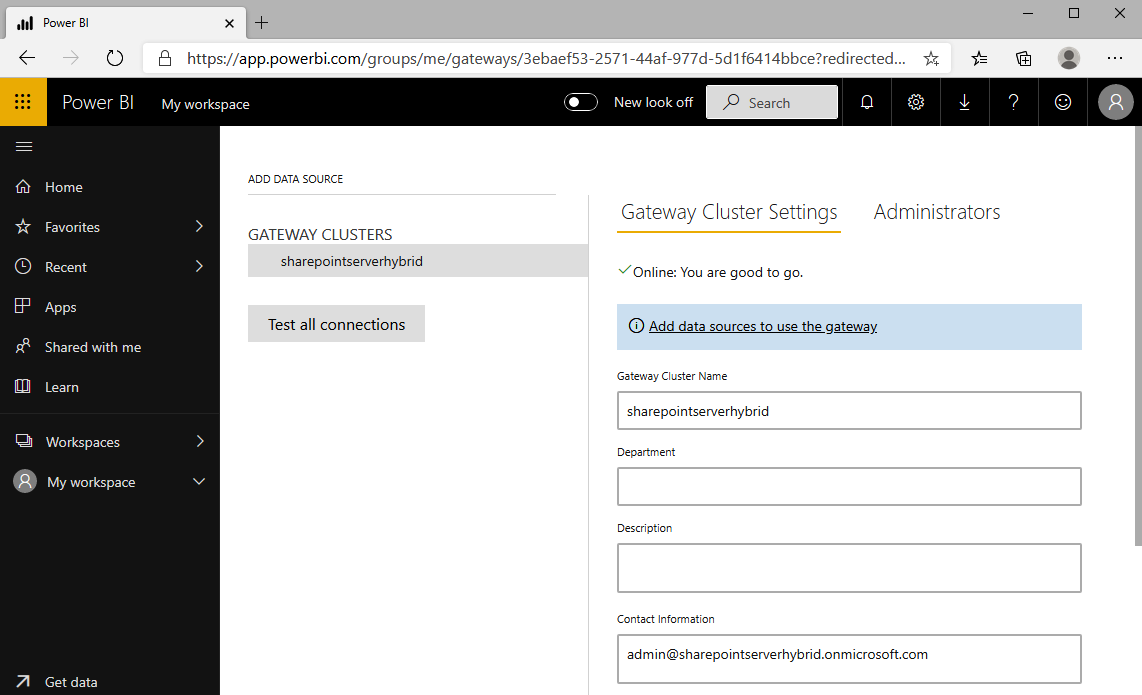Click the My workspace sidebar avatar
This screenshot has height=695, width=1142.
point(25,482)
